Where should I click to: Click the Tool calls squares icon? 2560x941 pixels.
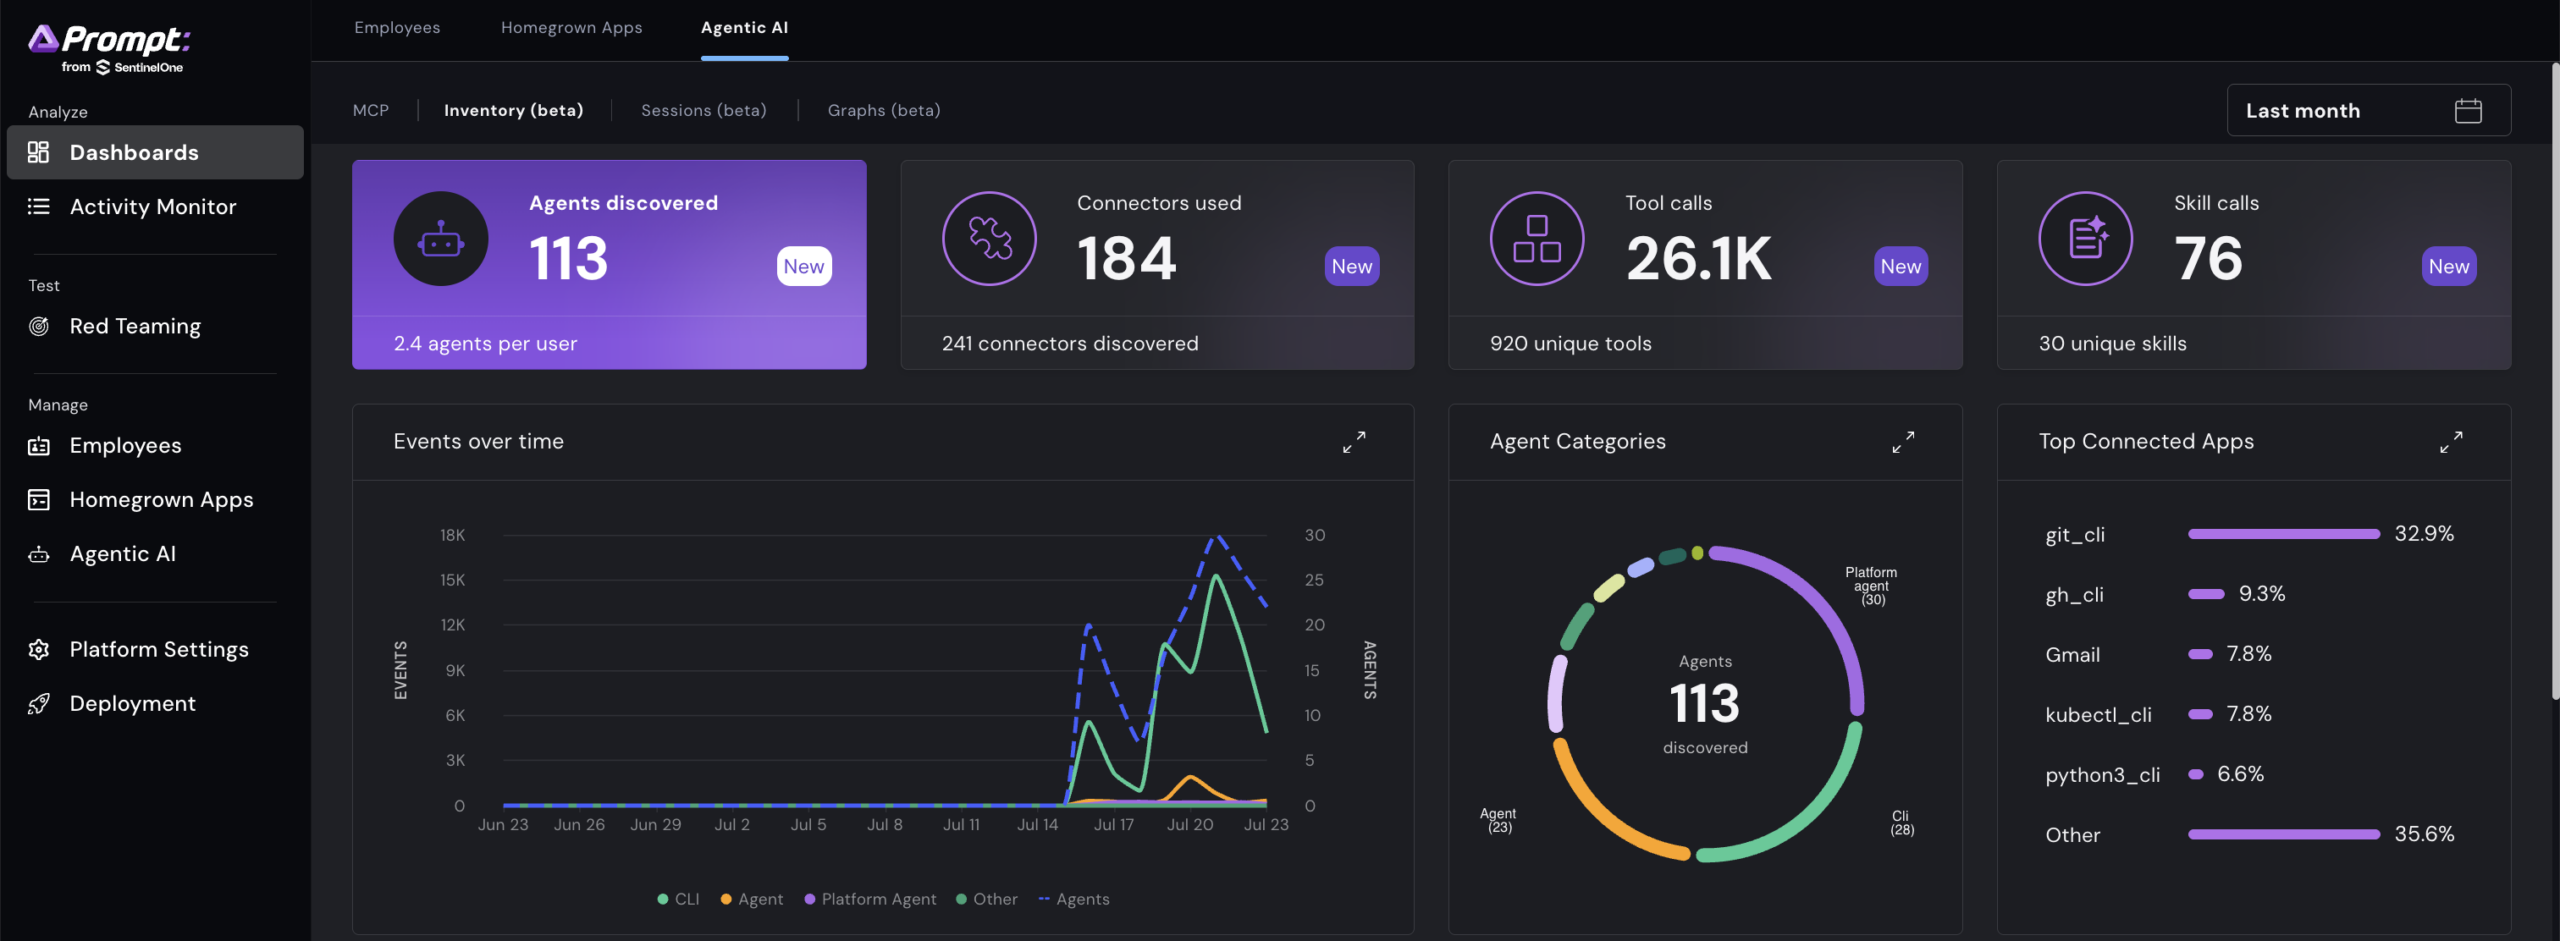(x=1537, y=239)
